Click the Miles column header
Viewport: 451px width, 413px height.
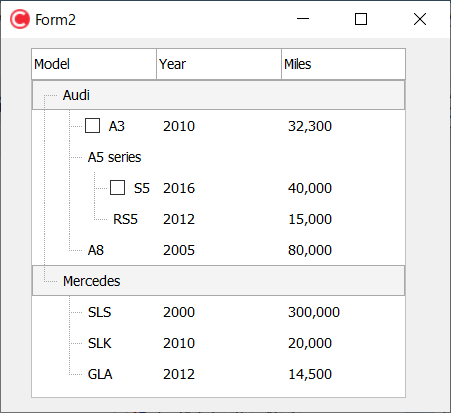[343, 64]
